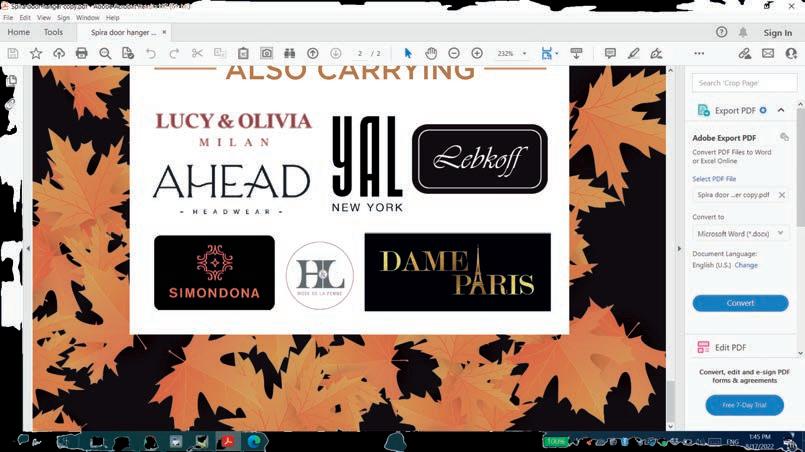Click the Redo arrow

point(174,53)
